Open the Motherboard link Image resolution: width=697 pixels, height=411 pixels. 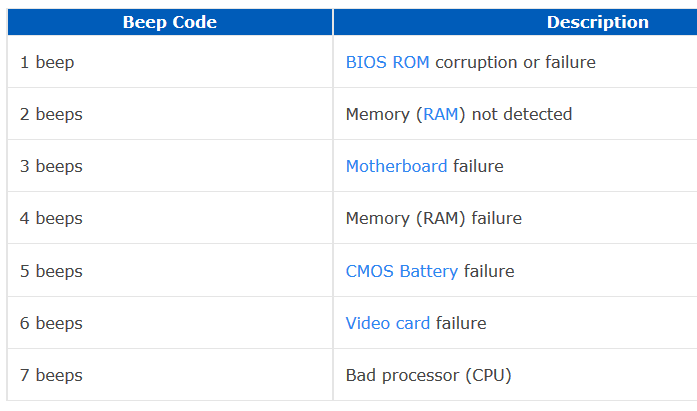397,166
